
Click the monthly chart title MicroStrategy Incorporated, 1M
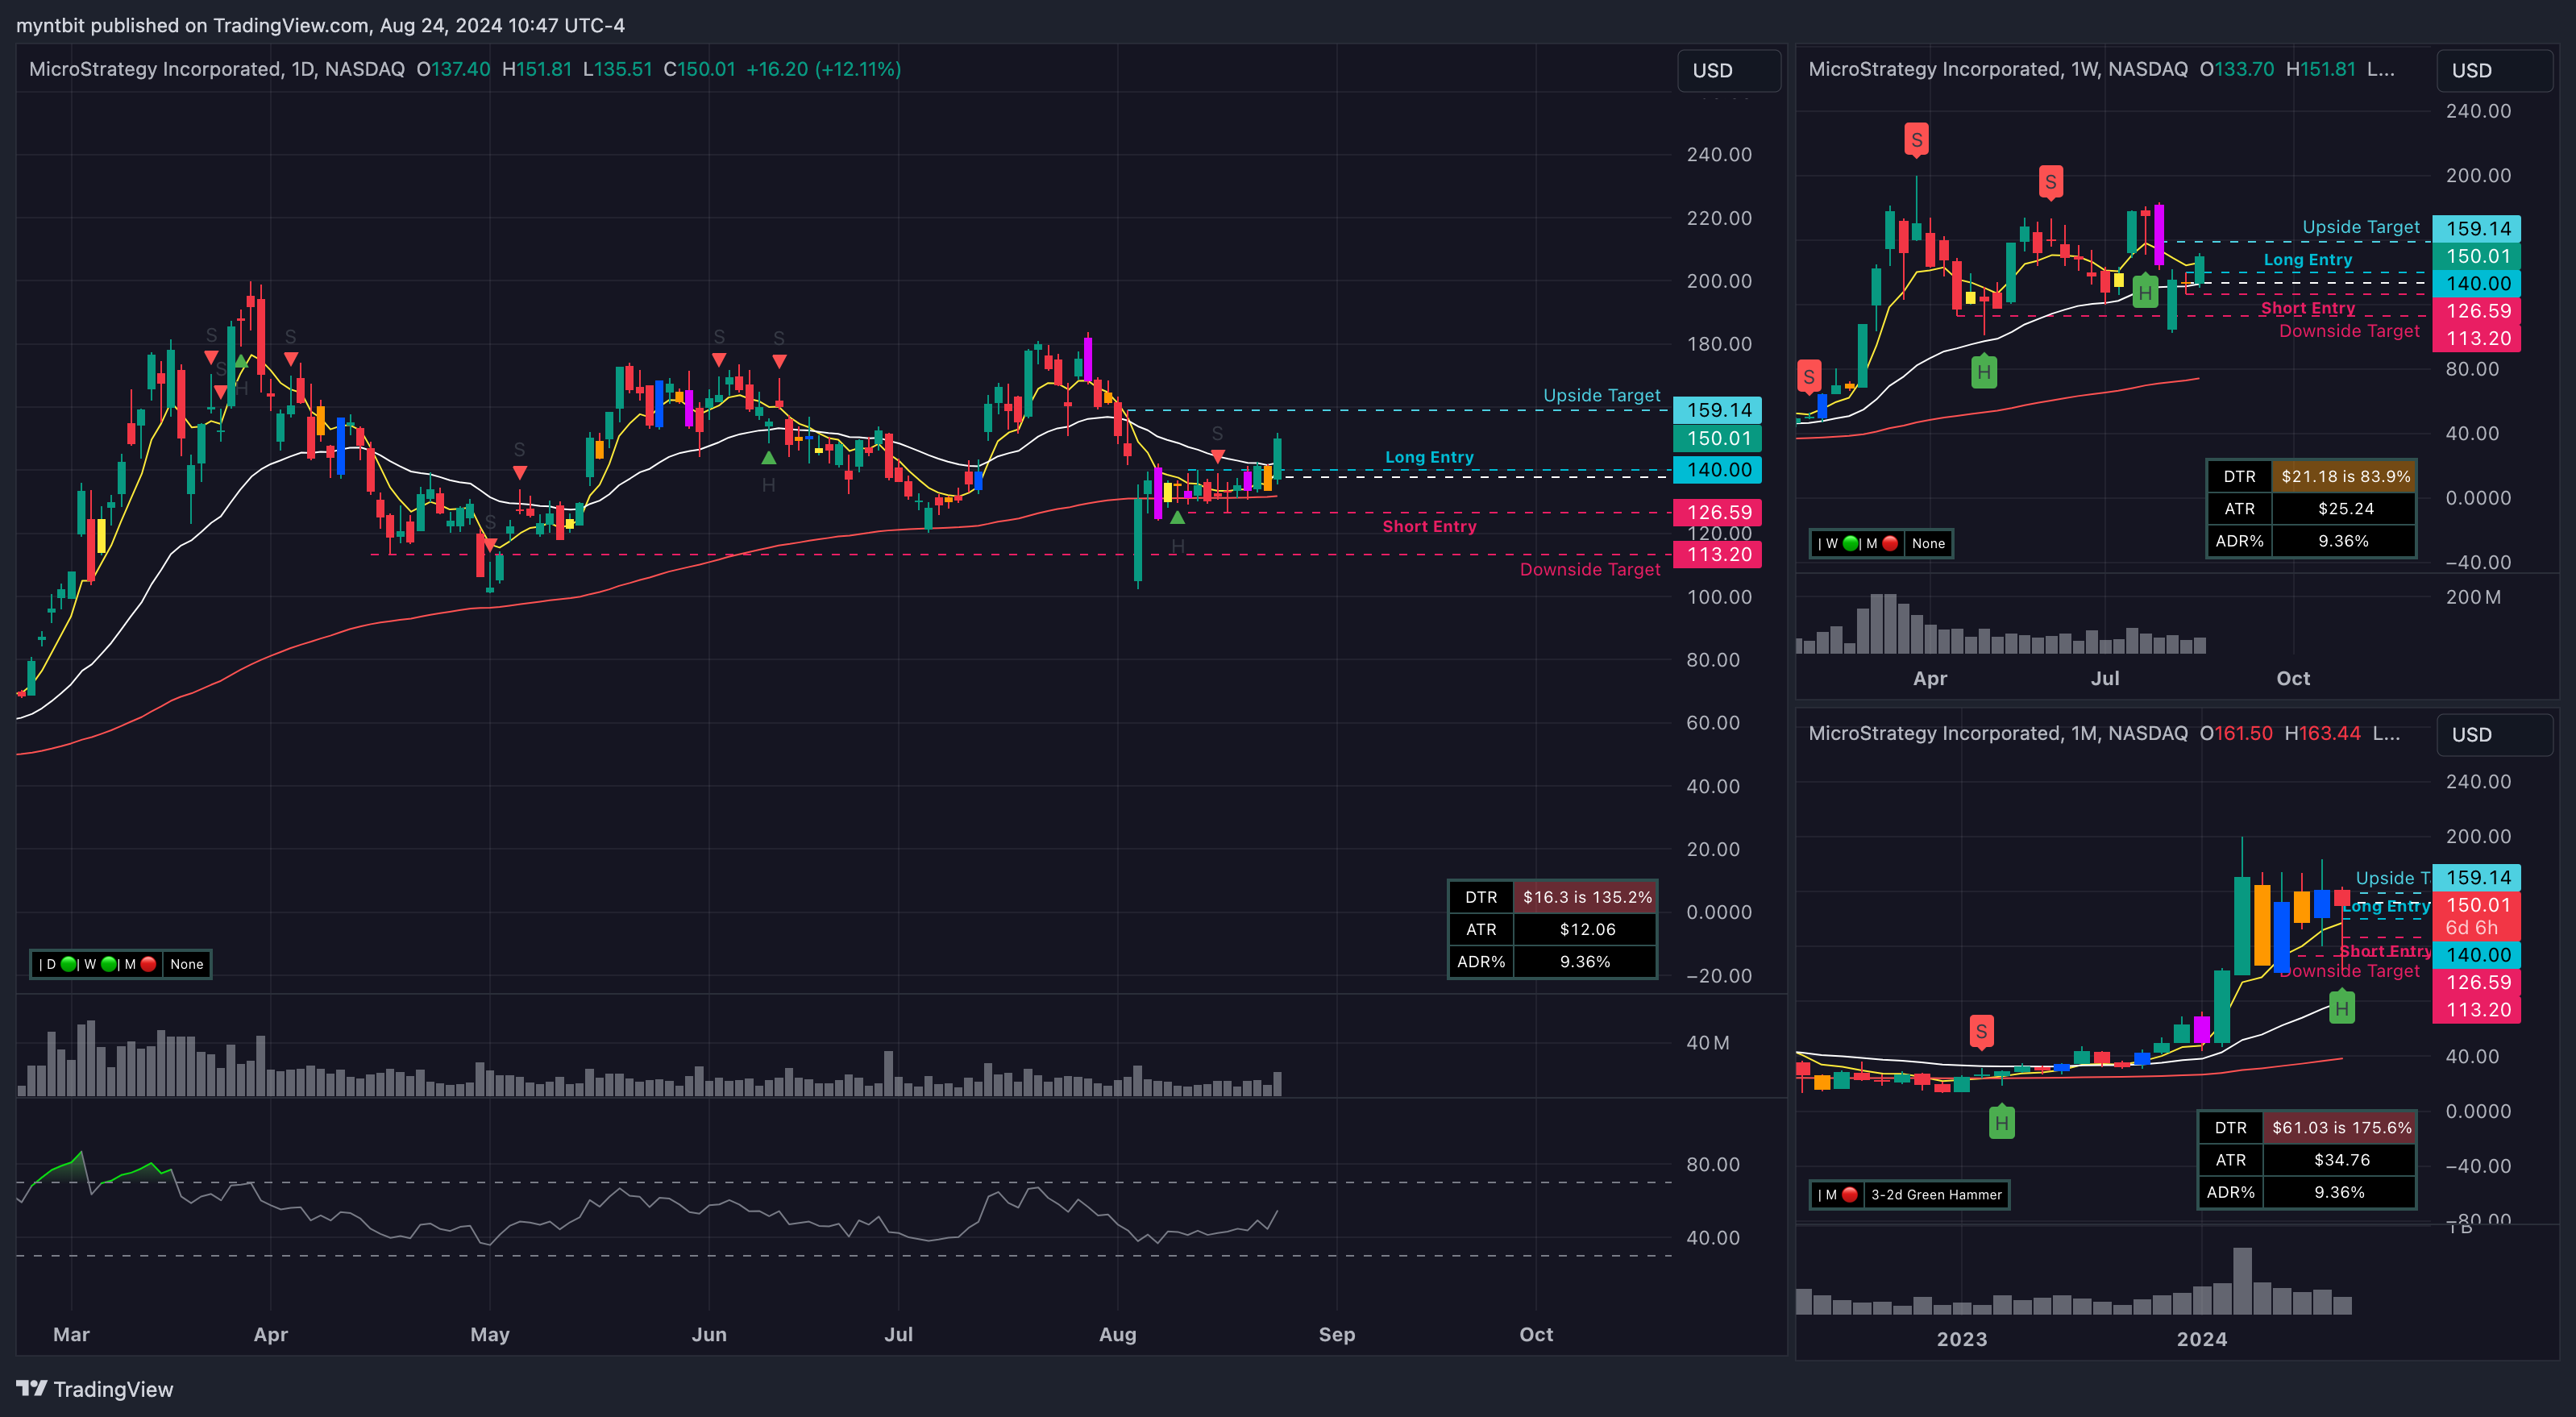[x=1997, y=733]
